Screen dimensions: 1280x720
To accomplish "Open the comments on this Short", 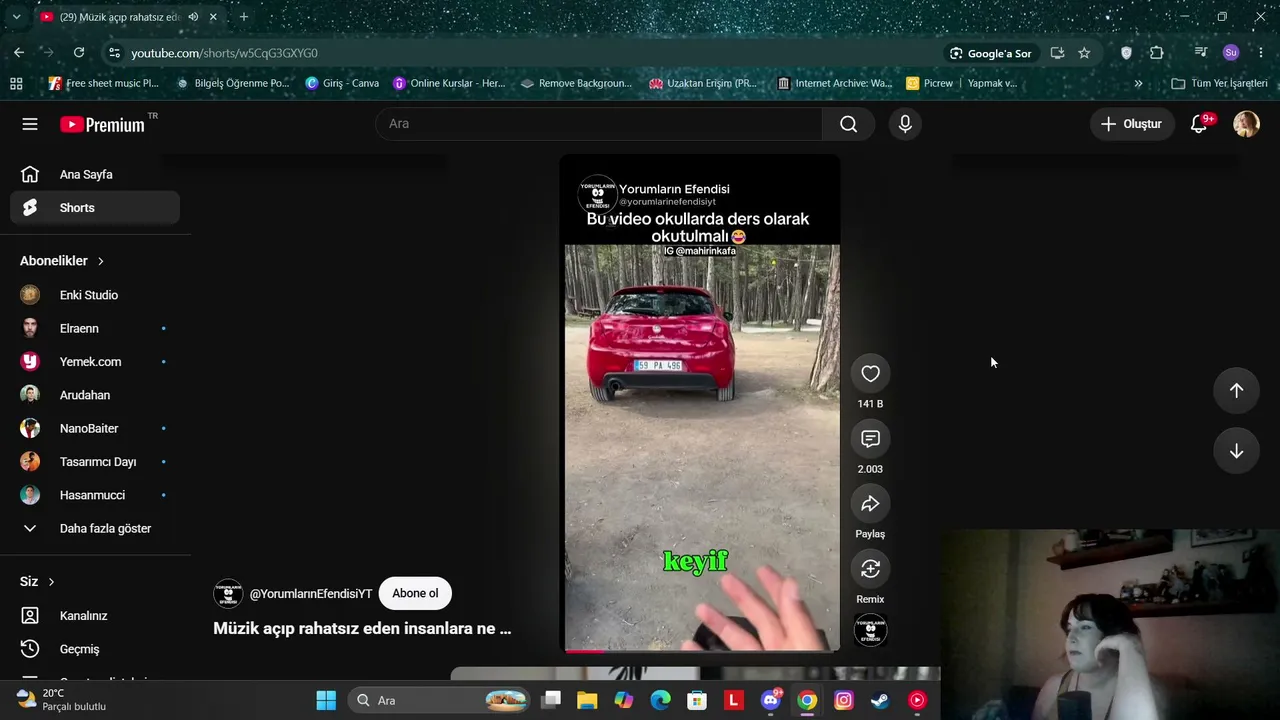I will click(870, 439).
